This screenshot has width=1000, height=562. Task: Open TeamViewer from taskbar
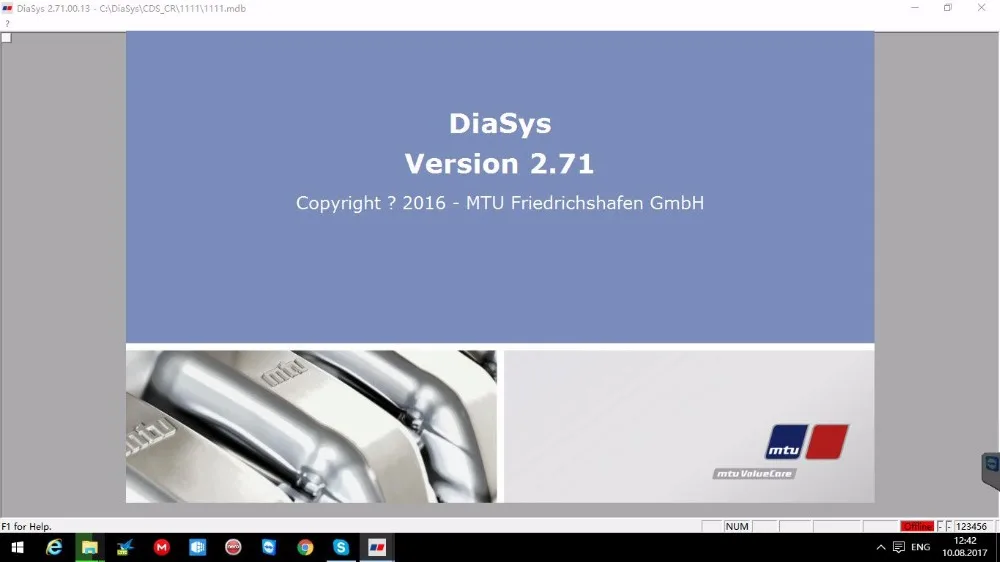point(269,547)
